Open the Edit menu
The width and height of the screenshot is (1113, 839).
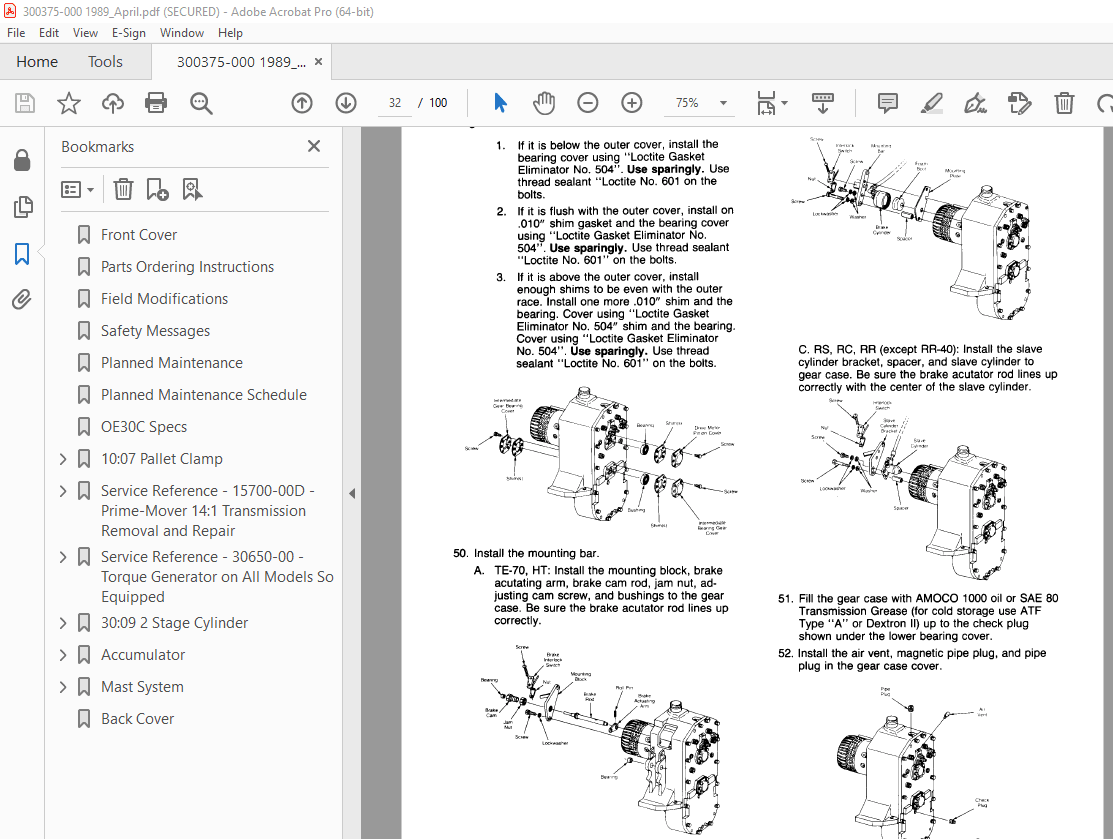[48, 32]
